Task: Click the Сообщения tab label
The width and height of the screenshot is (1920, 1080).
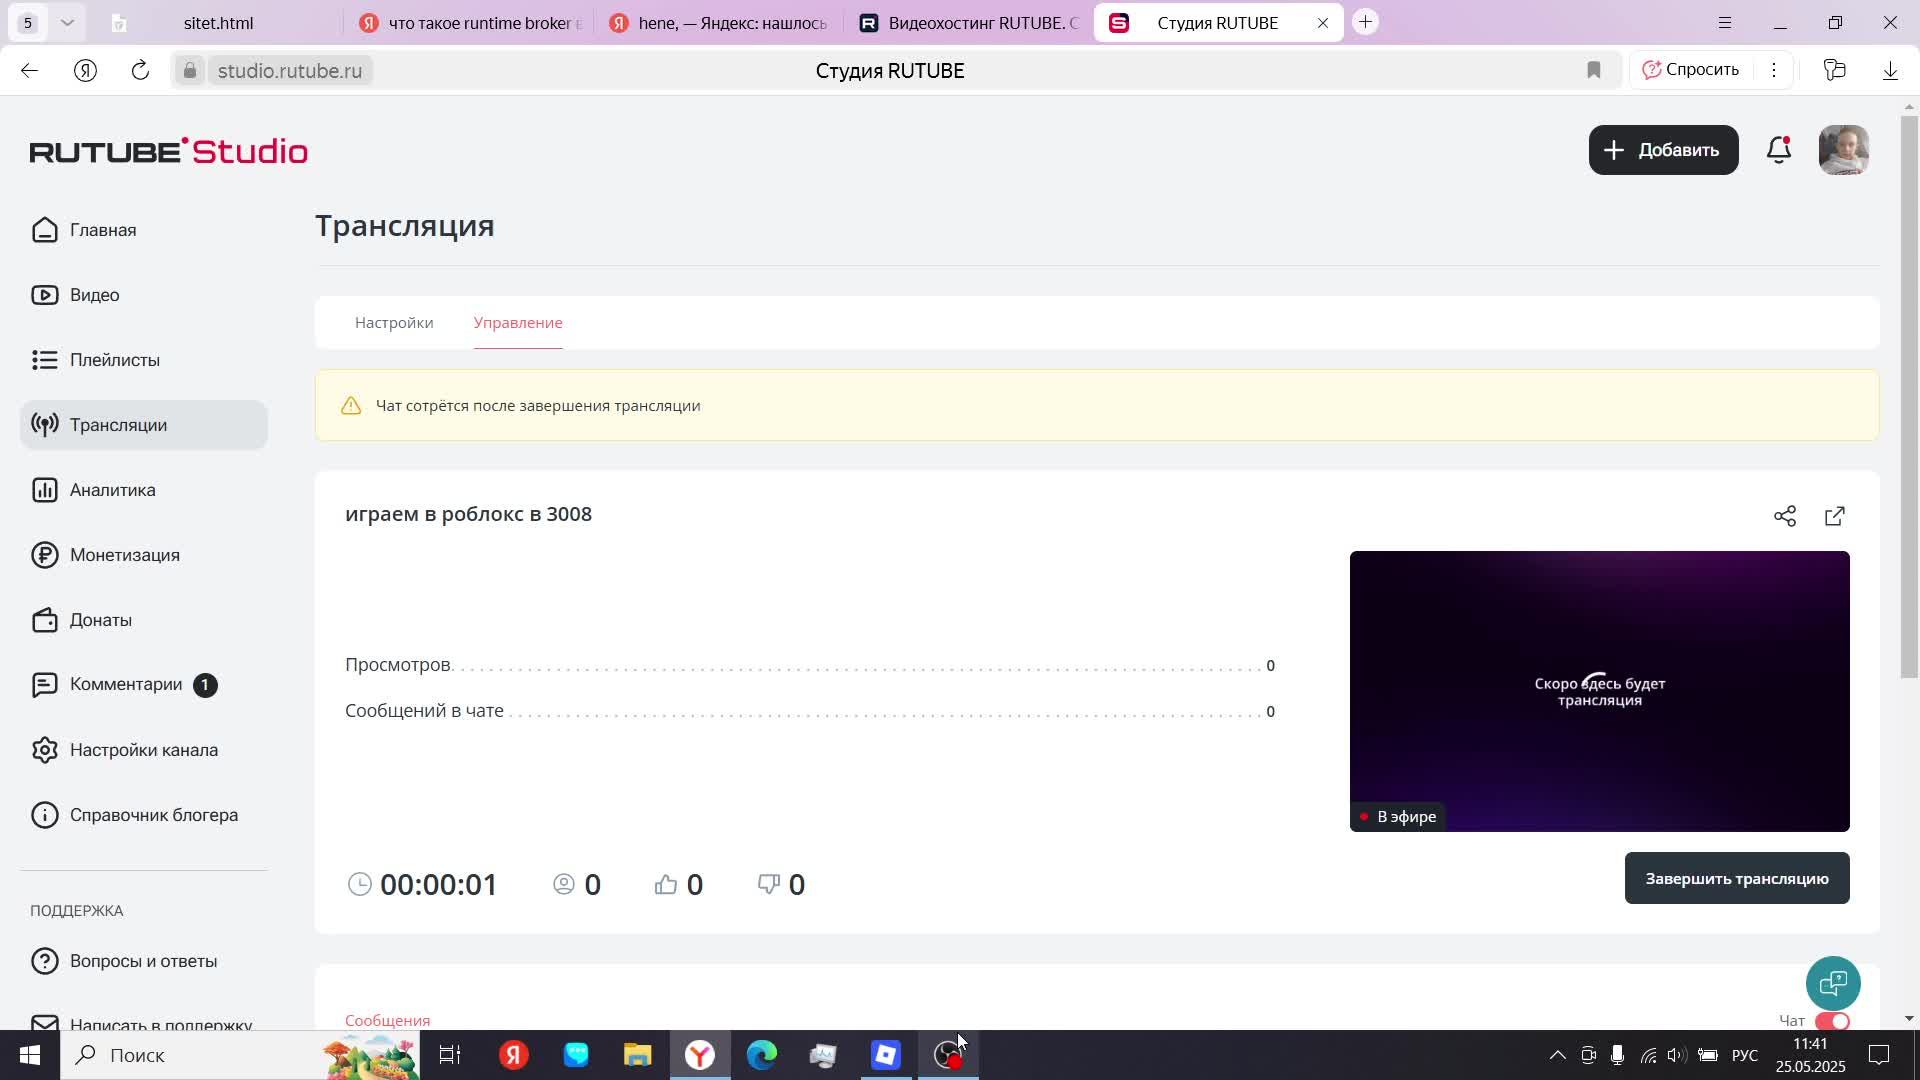Action: click(387, 1021)
